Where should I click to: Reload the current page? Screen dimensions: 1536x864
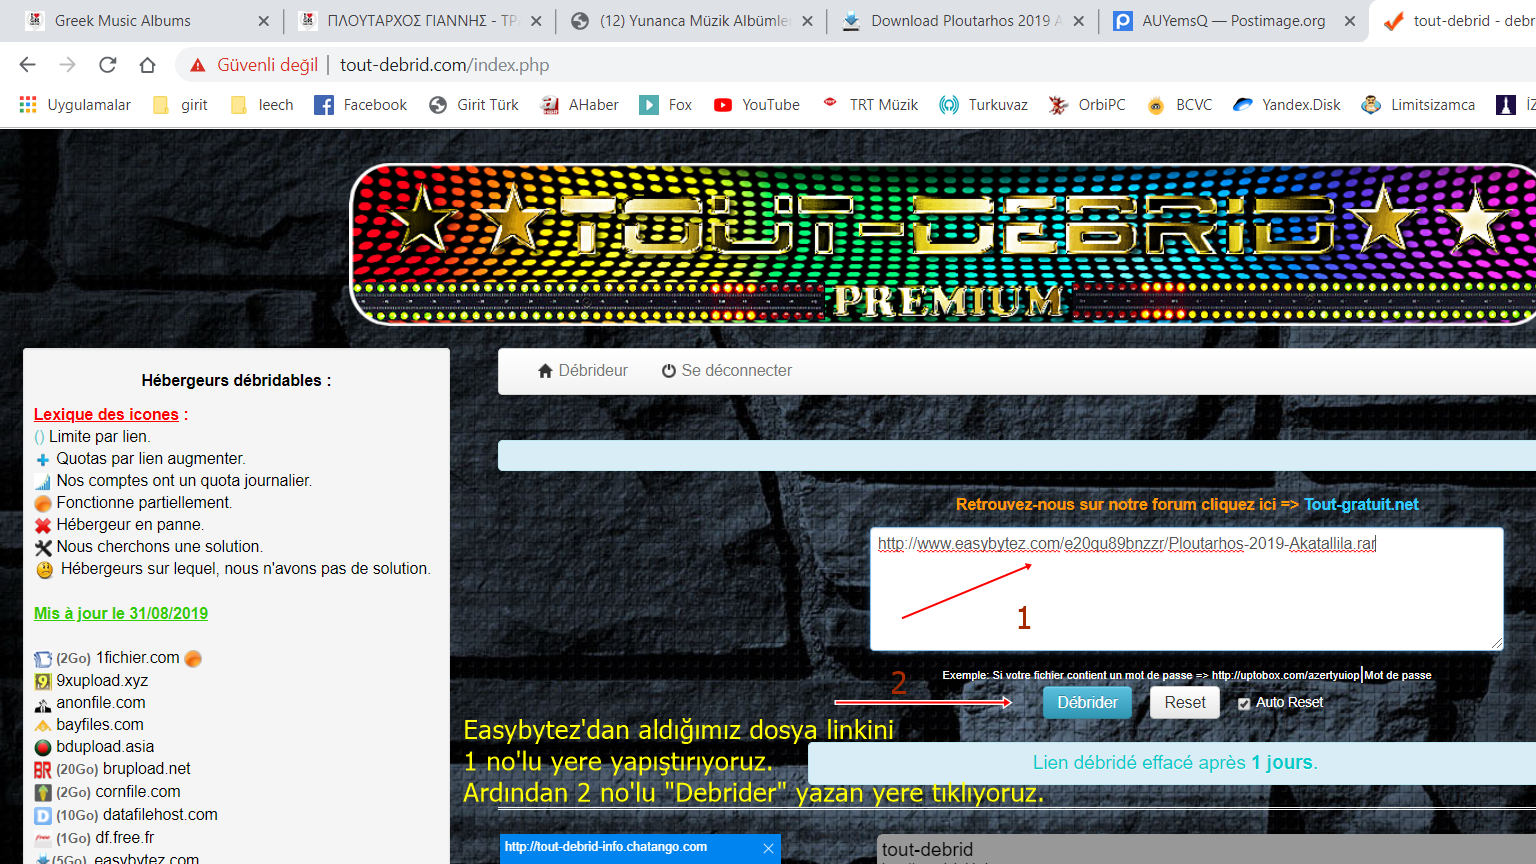[x=107, y=65]
